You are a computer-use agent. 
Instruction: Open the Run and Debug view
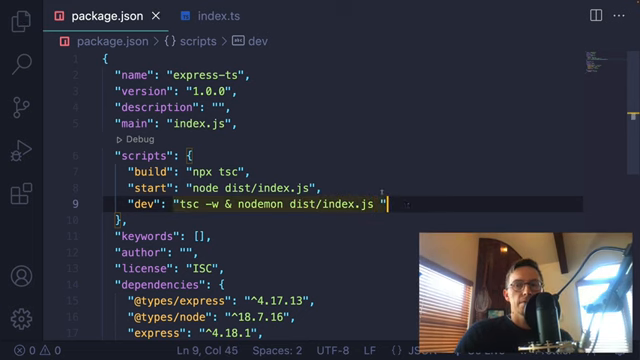(21, 151)
